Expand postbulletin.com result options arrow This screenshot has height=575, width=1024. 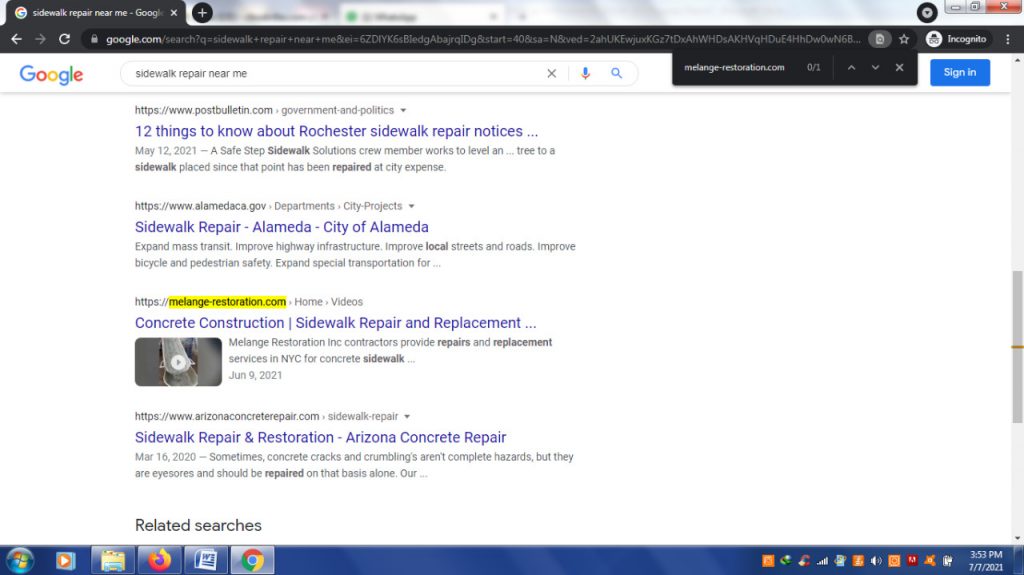tap(403, 110)
